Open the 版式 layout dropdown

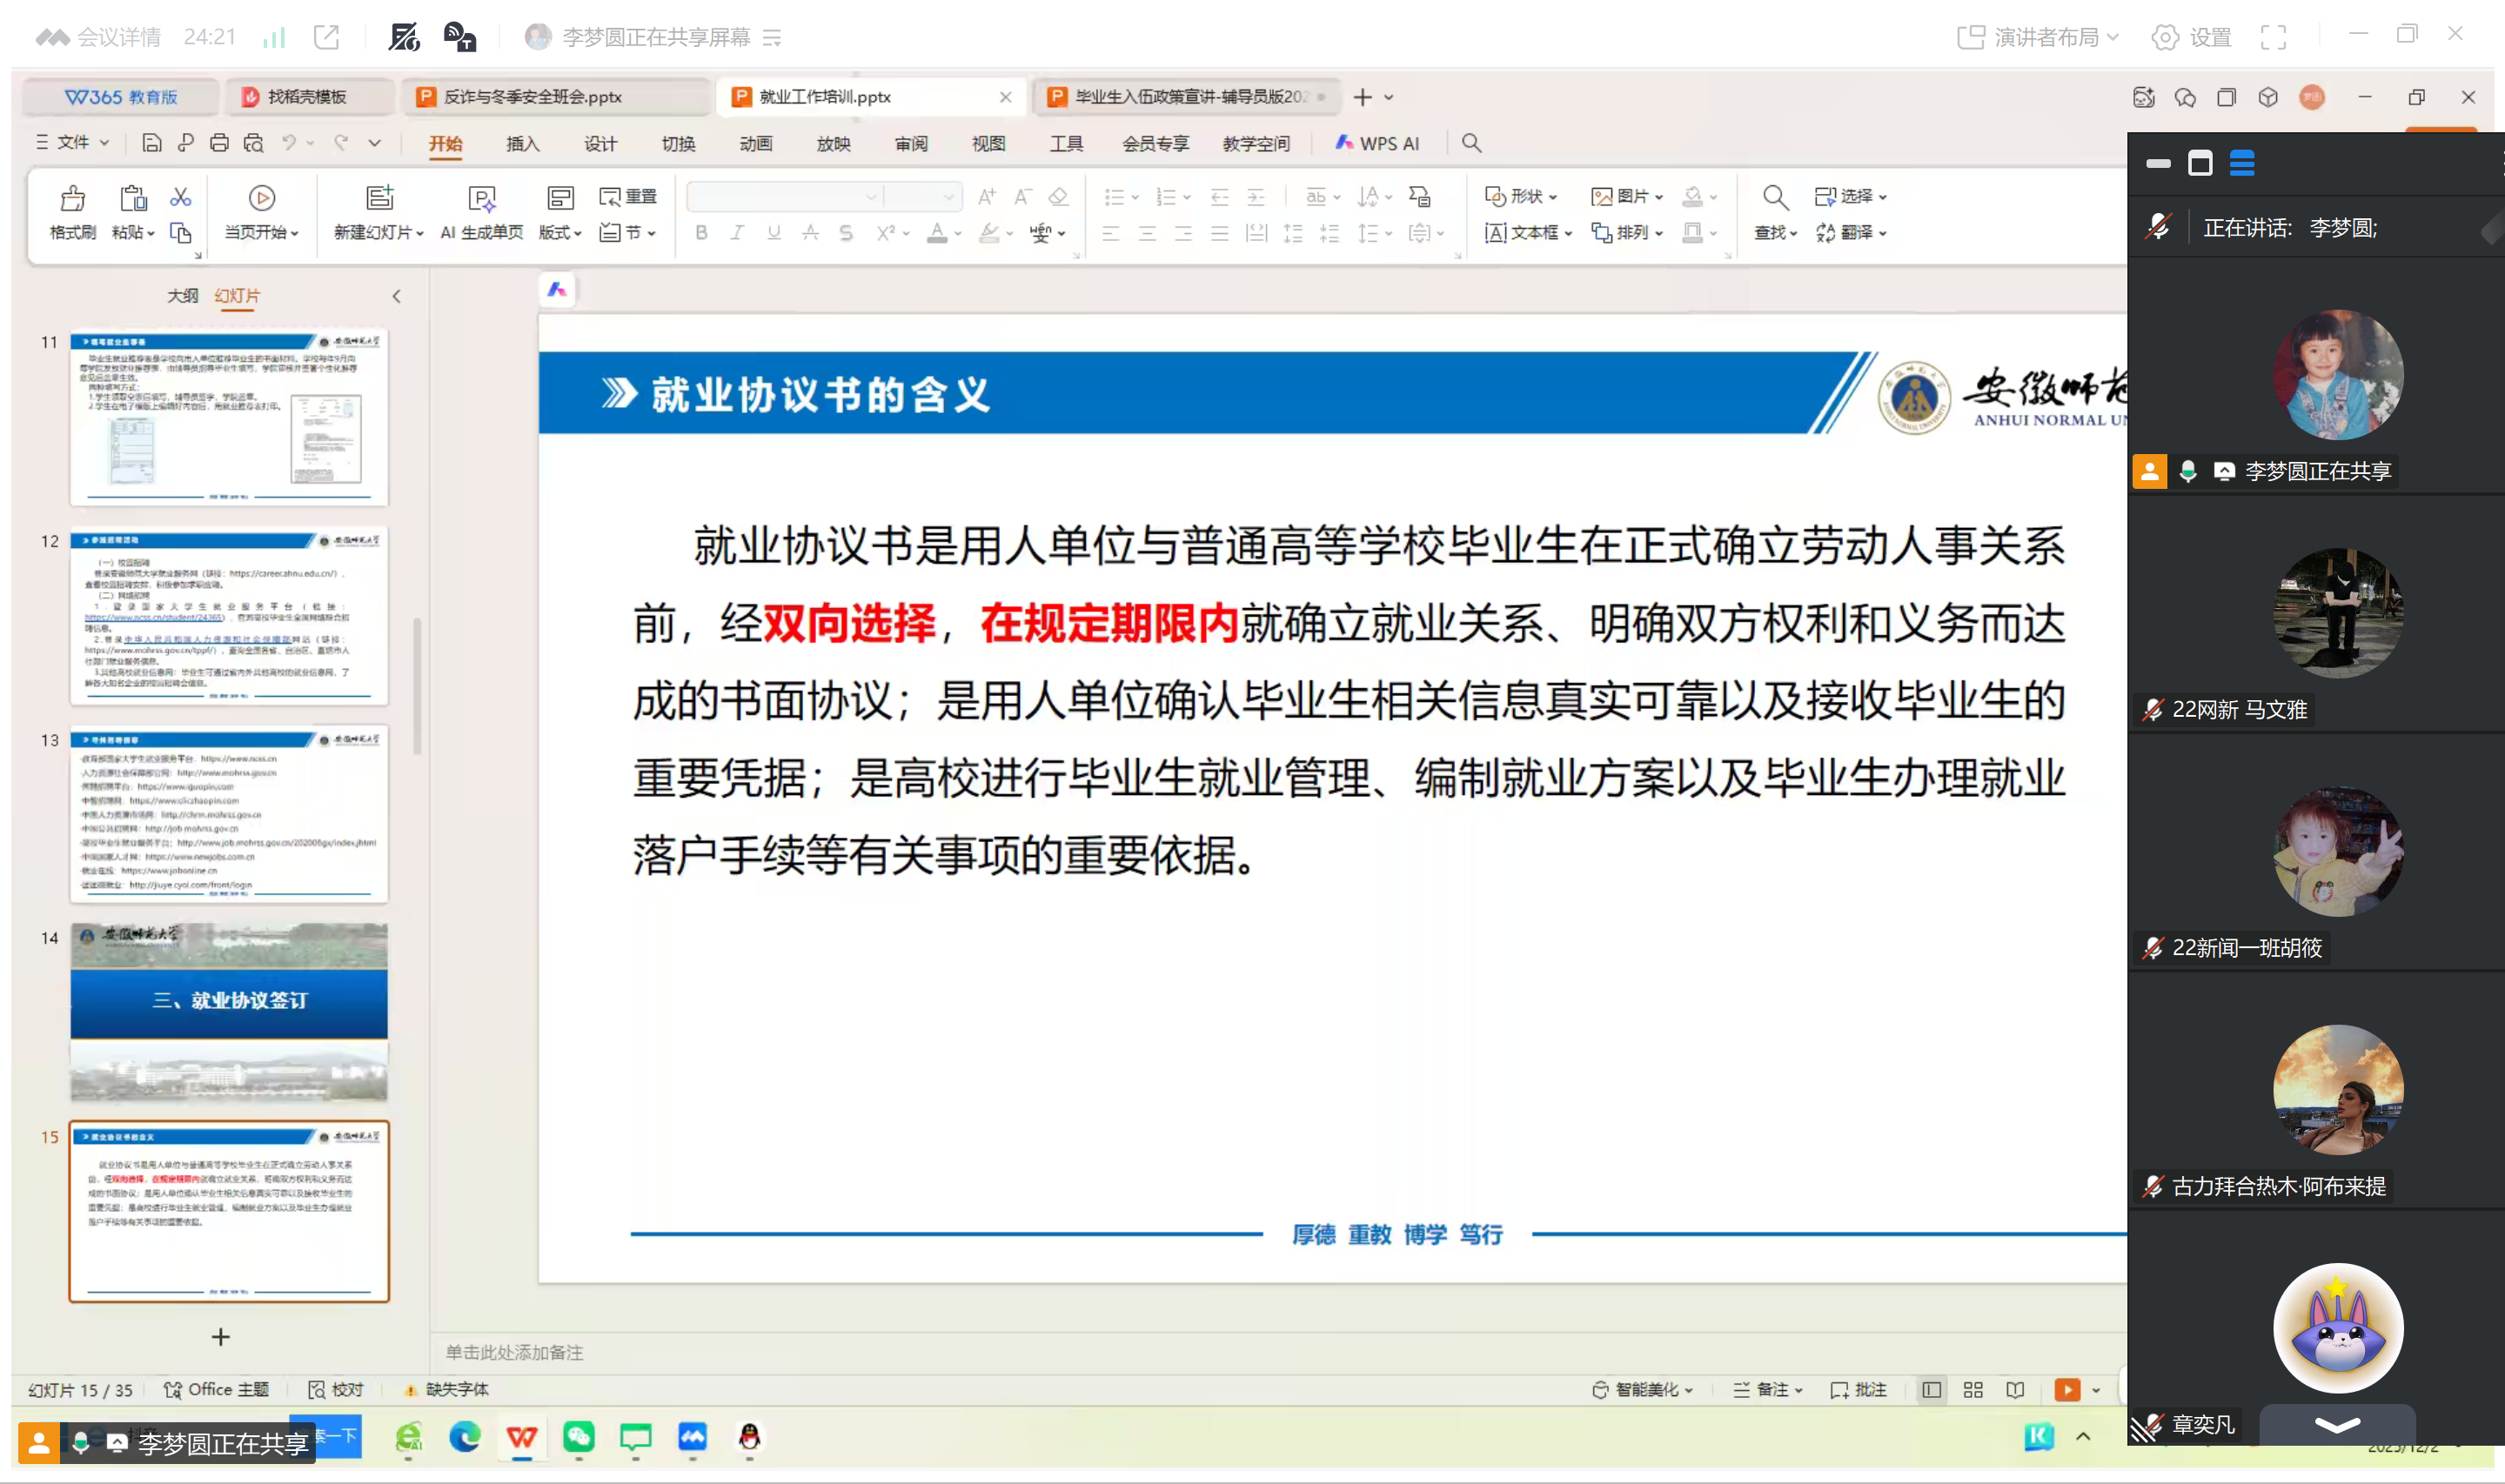click(560, 233)
